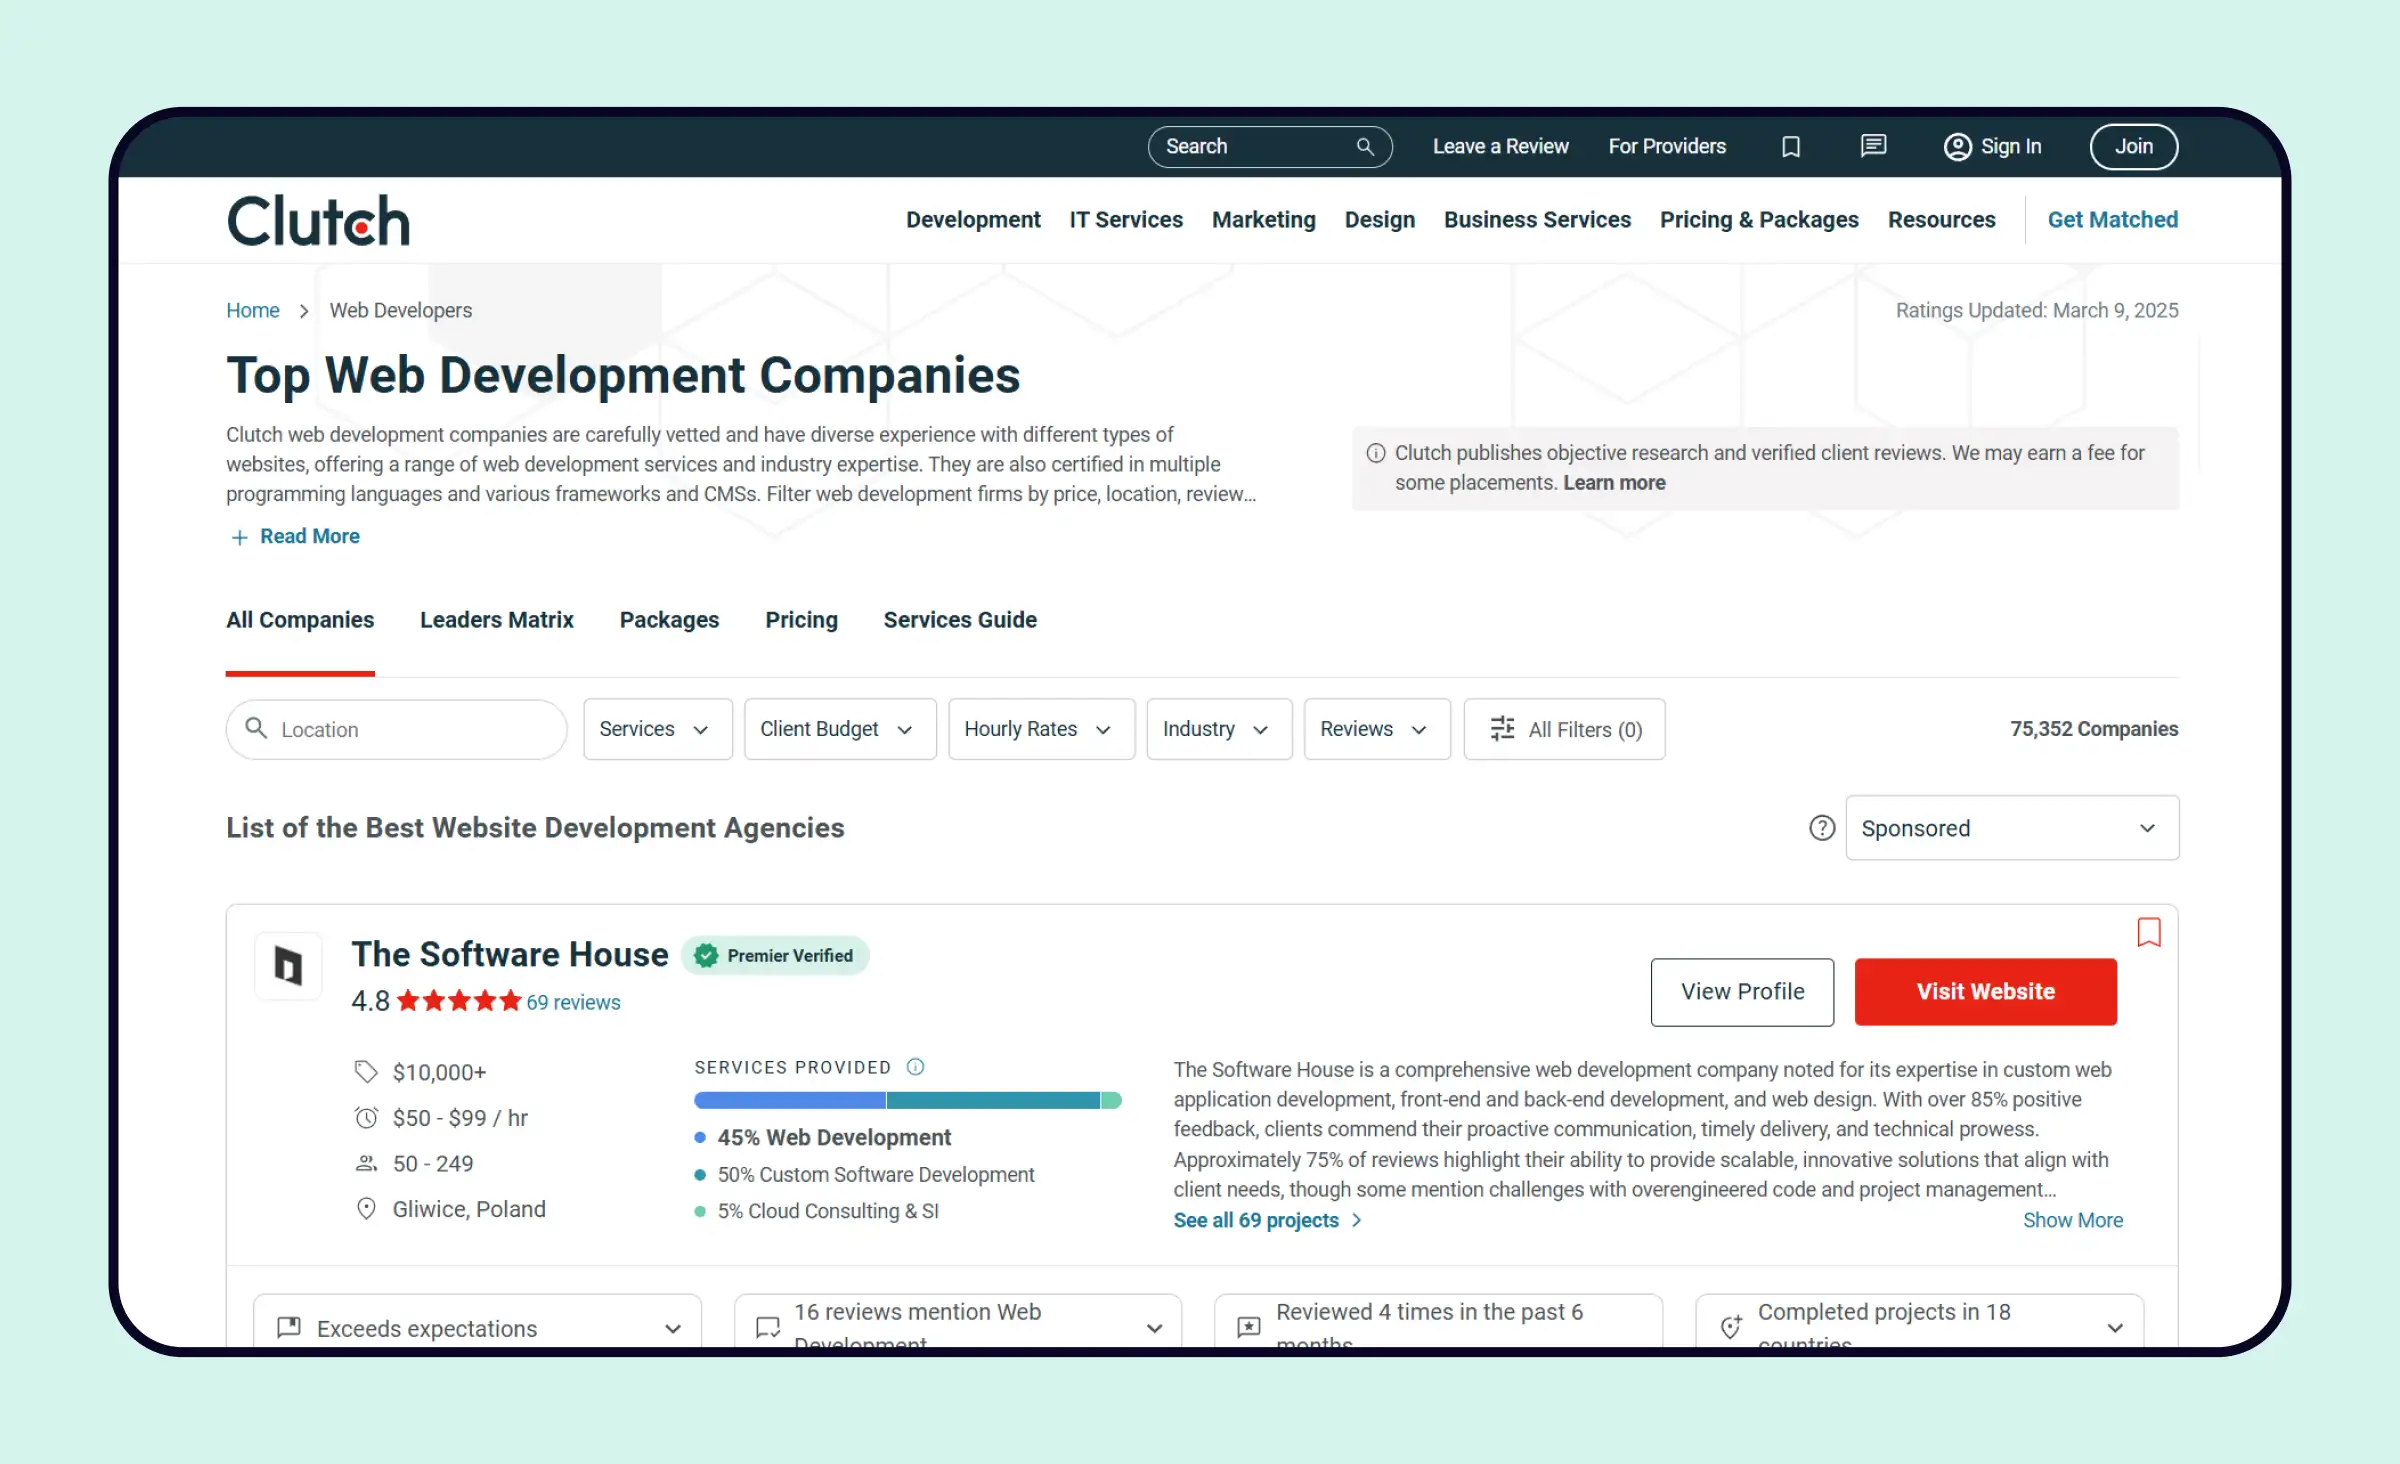Click info icon next to Services Provided
Screen dimensions: 2400x1464
pyautogui.click(x=915, y=1067)
